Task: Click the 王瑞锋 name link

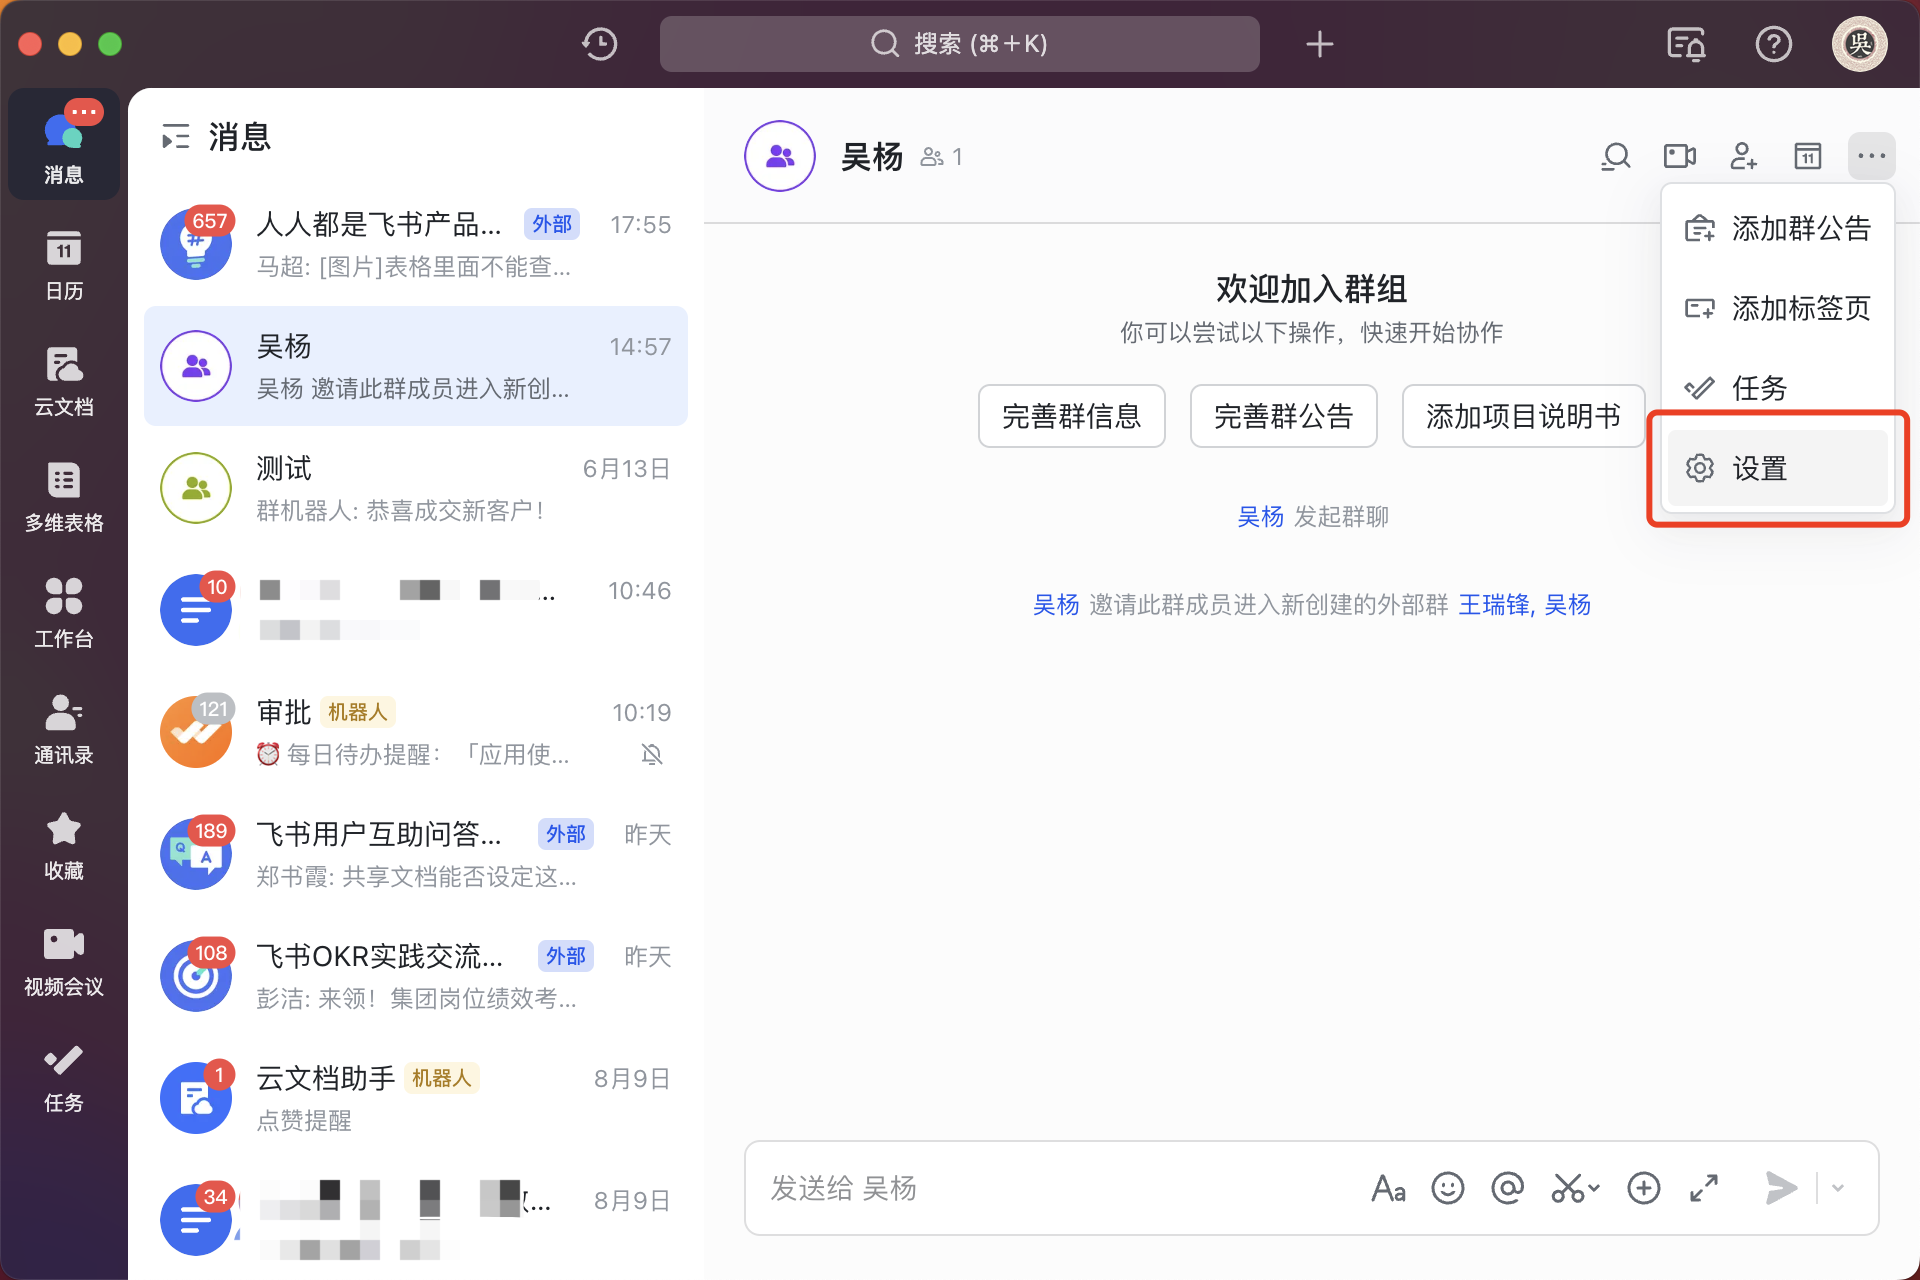Action: tap(1494, 605)
